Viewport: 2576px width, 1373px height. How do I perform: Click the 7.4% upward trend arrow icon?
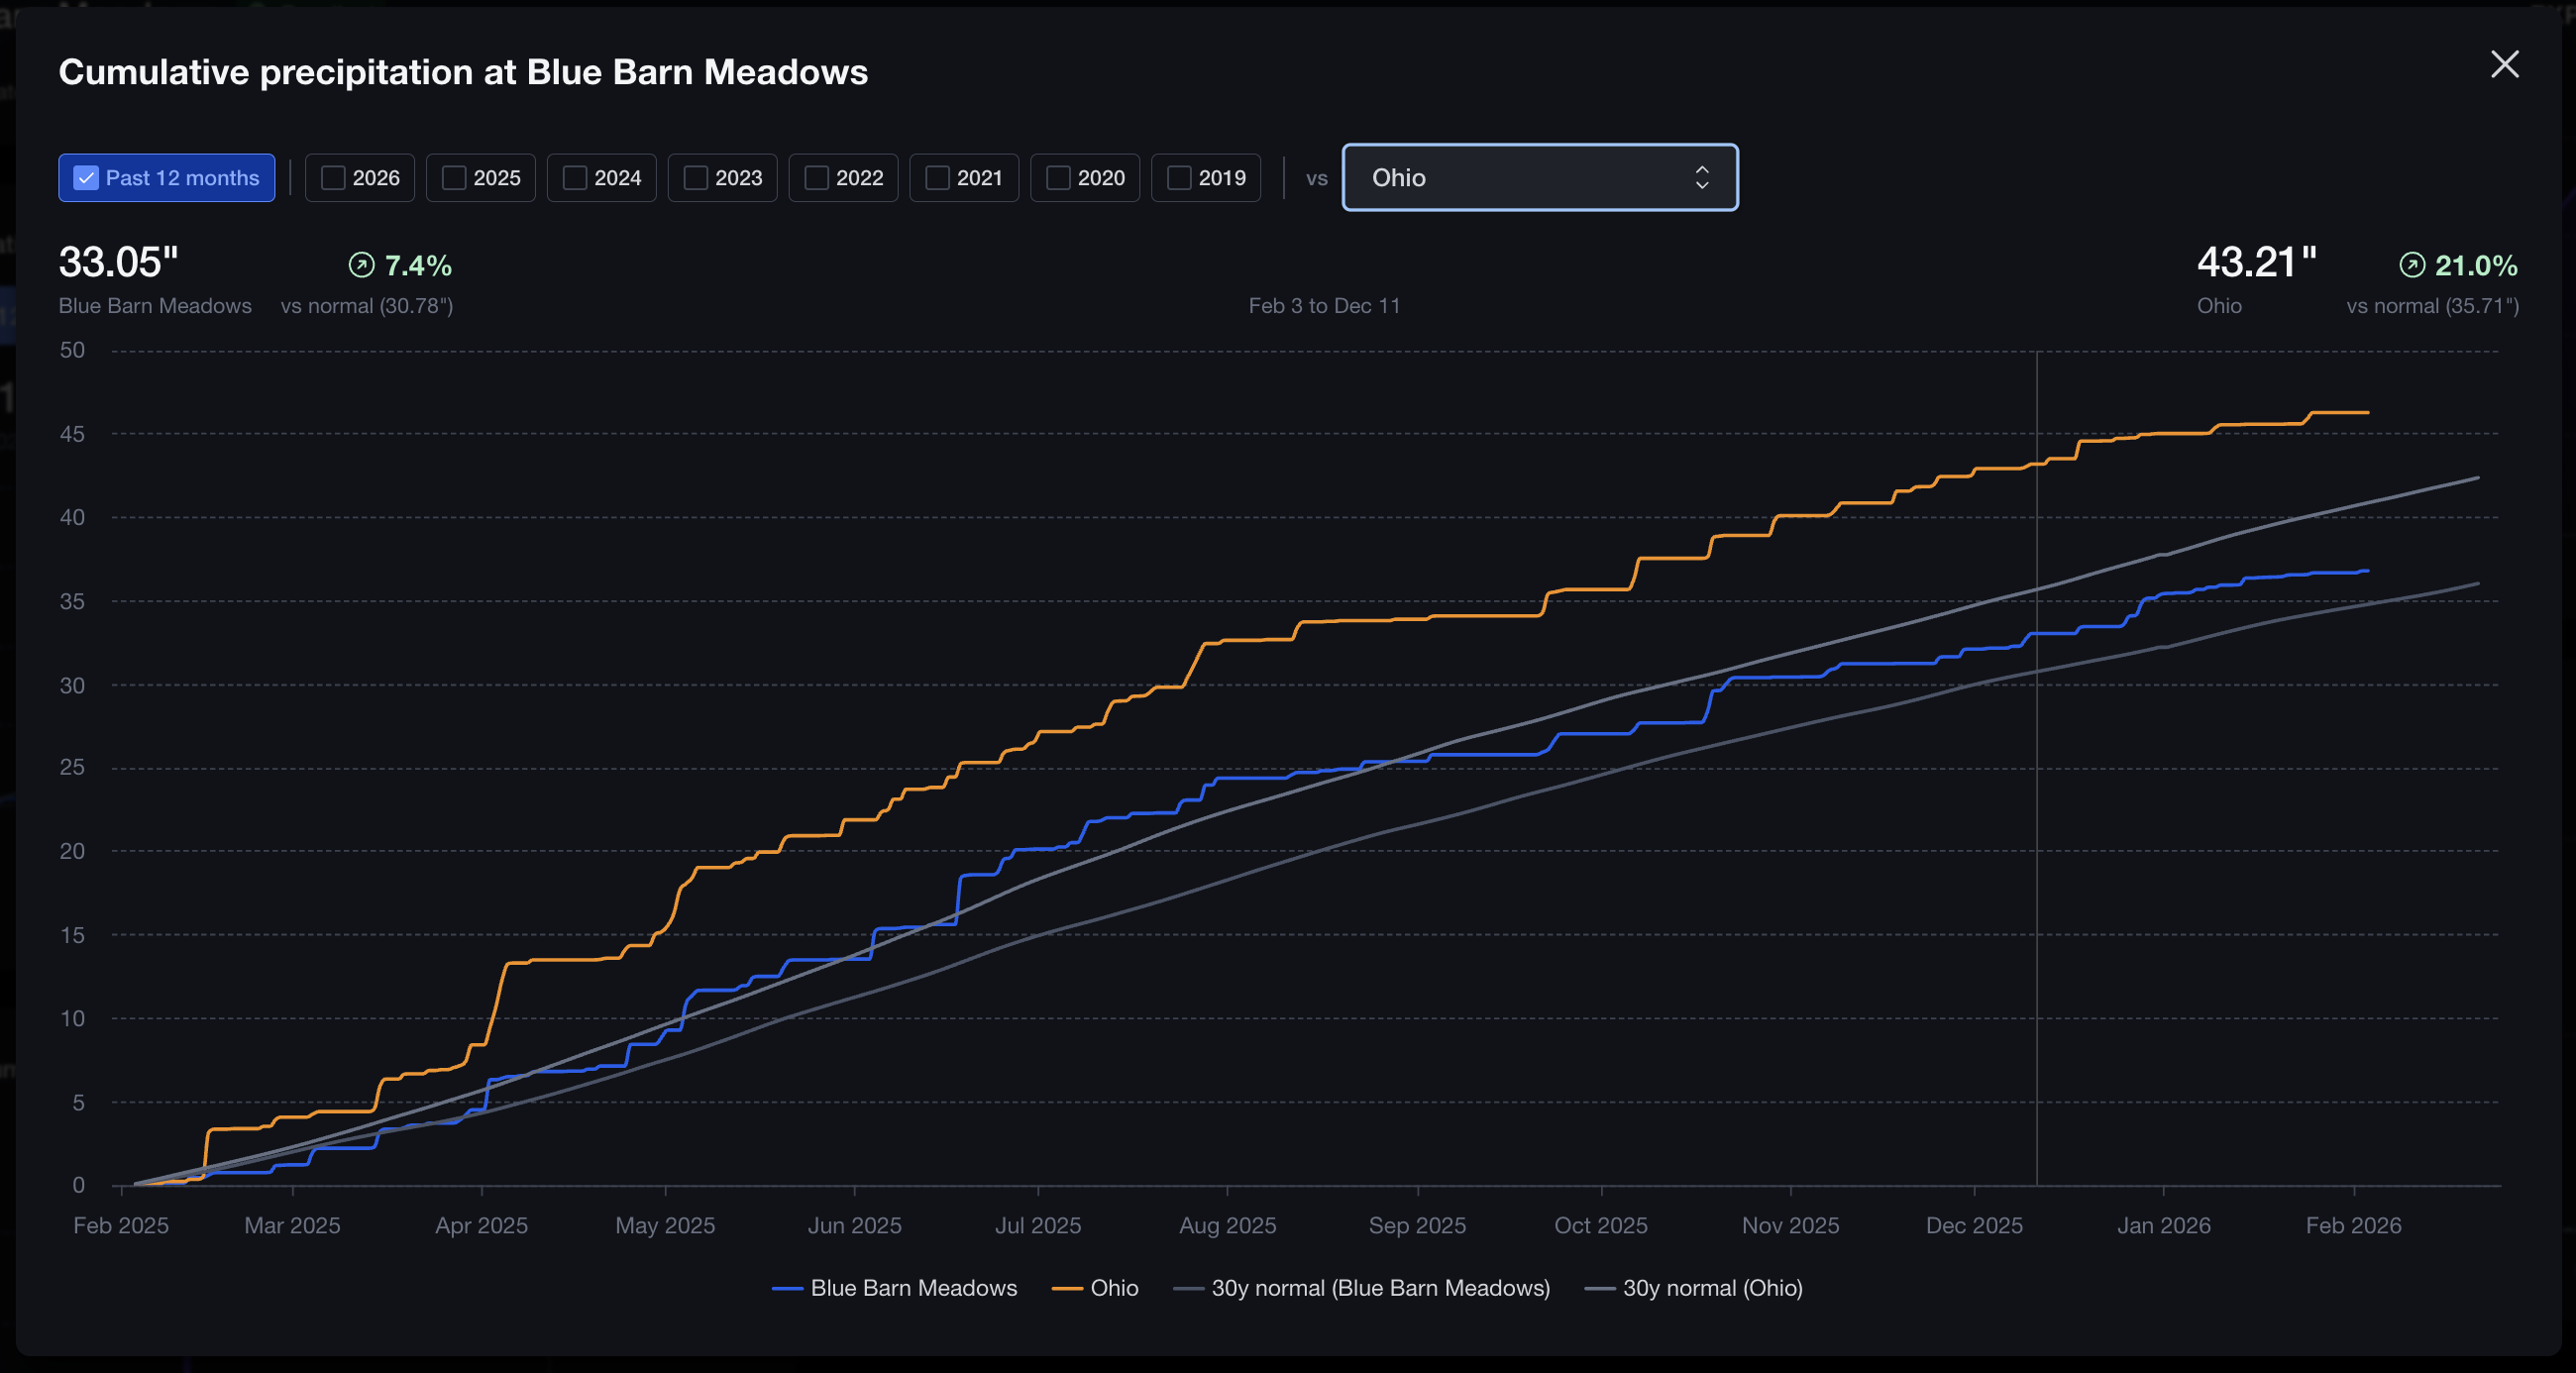(361, 265)
